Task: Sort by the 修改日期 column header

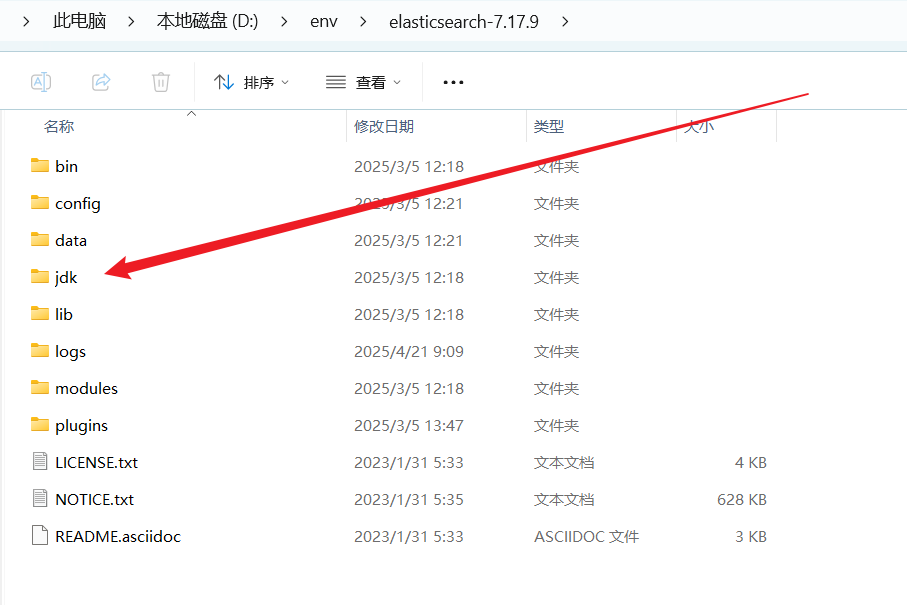Action: (x=384, y=126)
